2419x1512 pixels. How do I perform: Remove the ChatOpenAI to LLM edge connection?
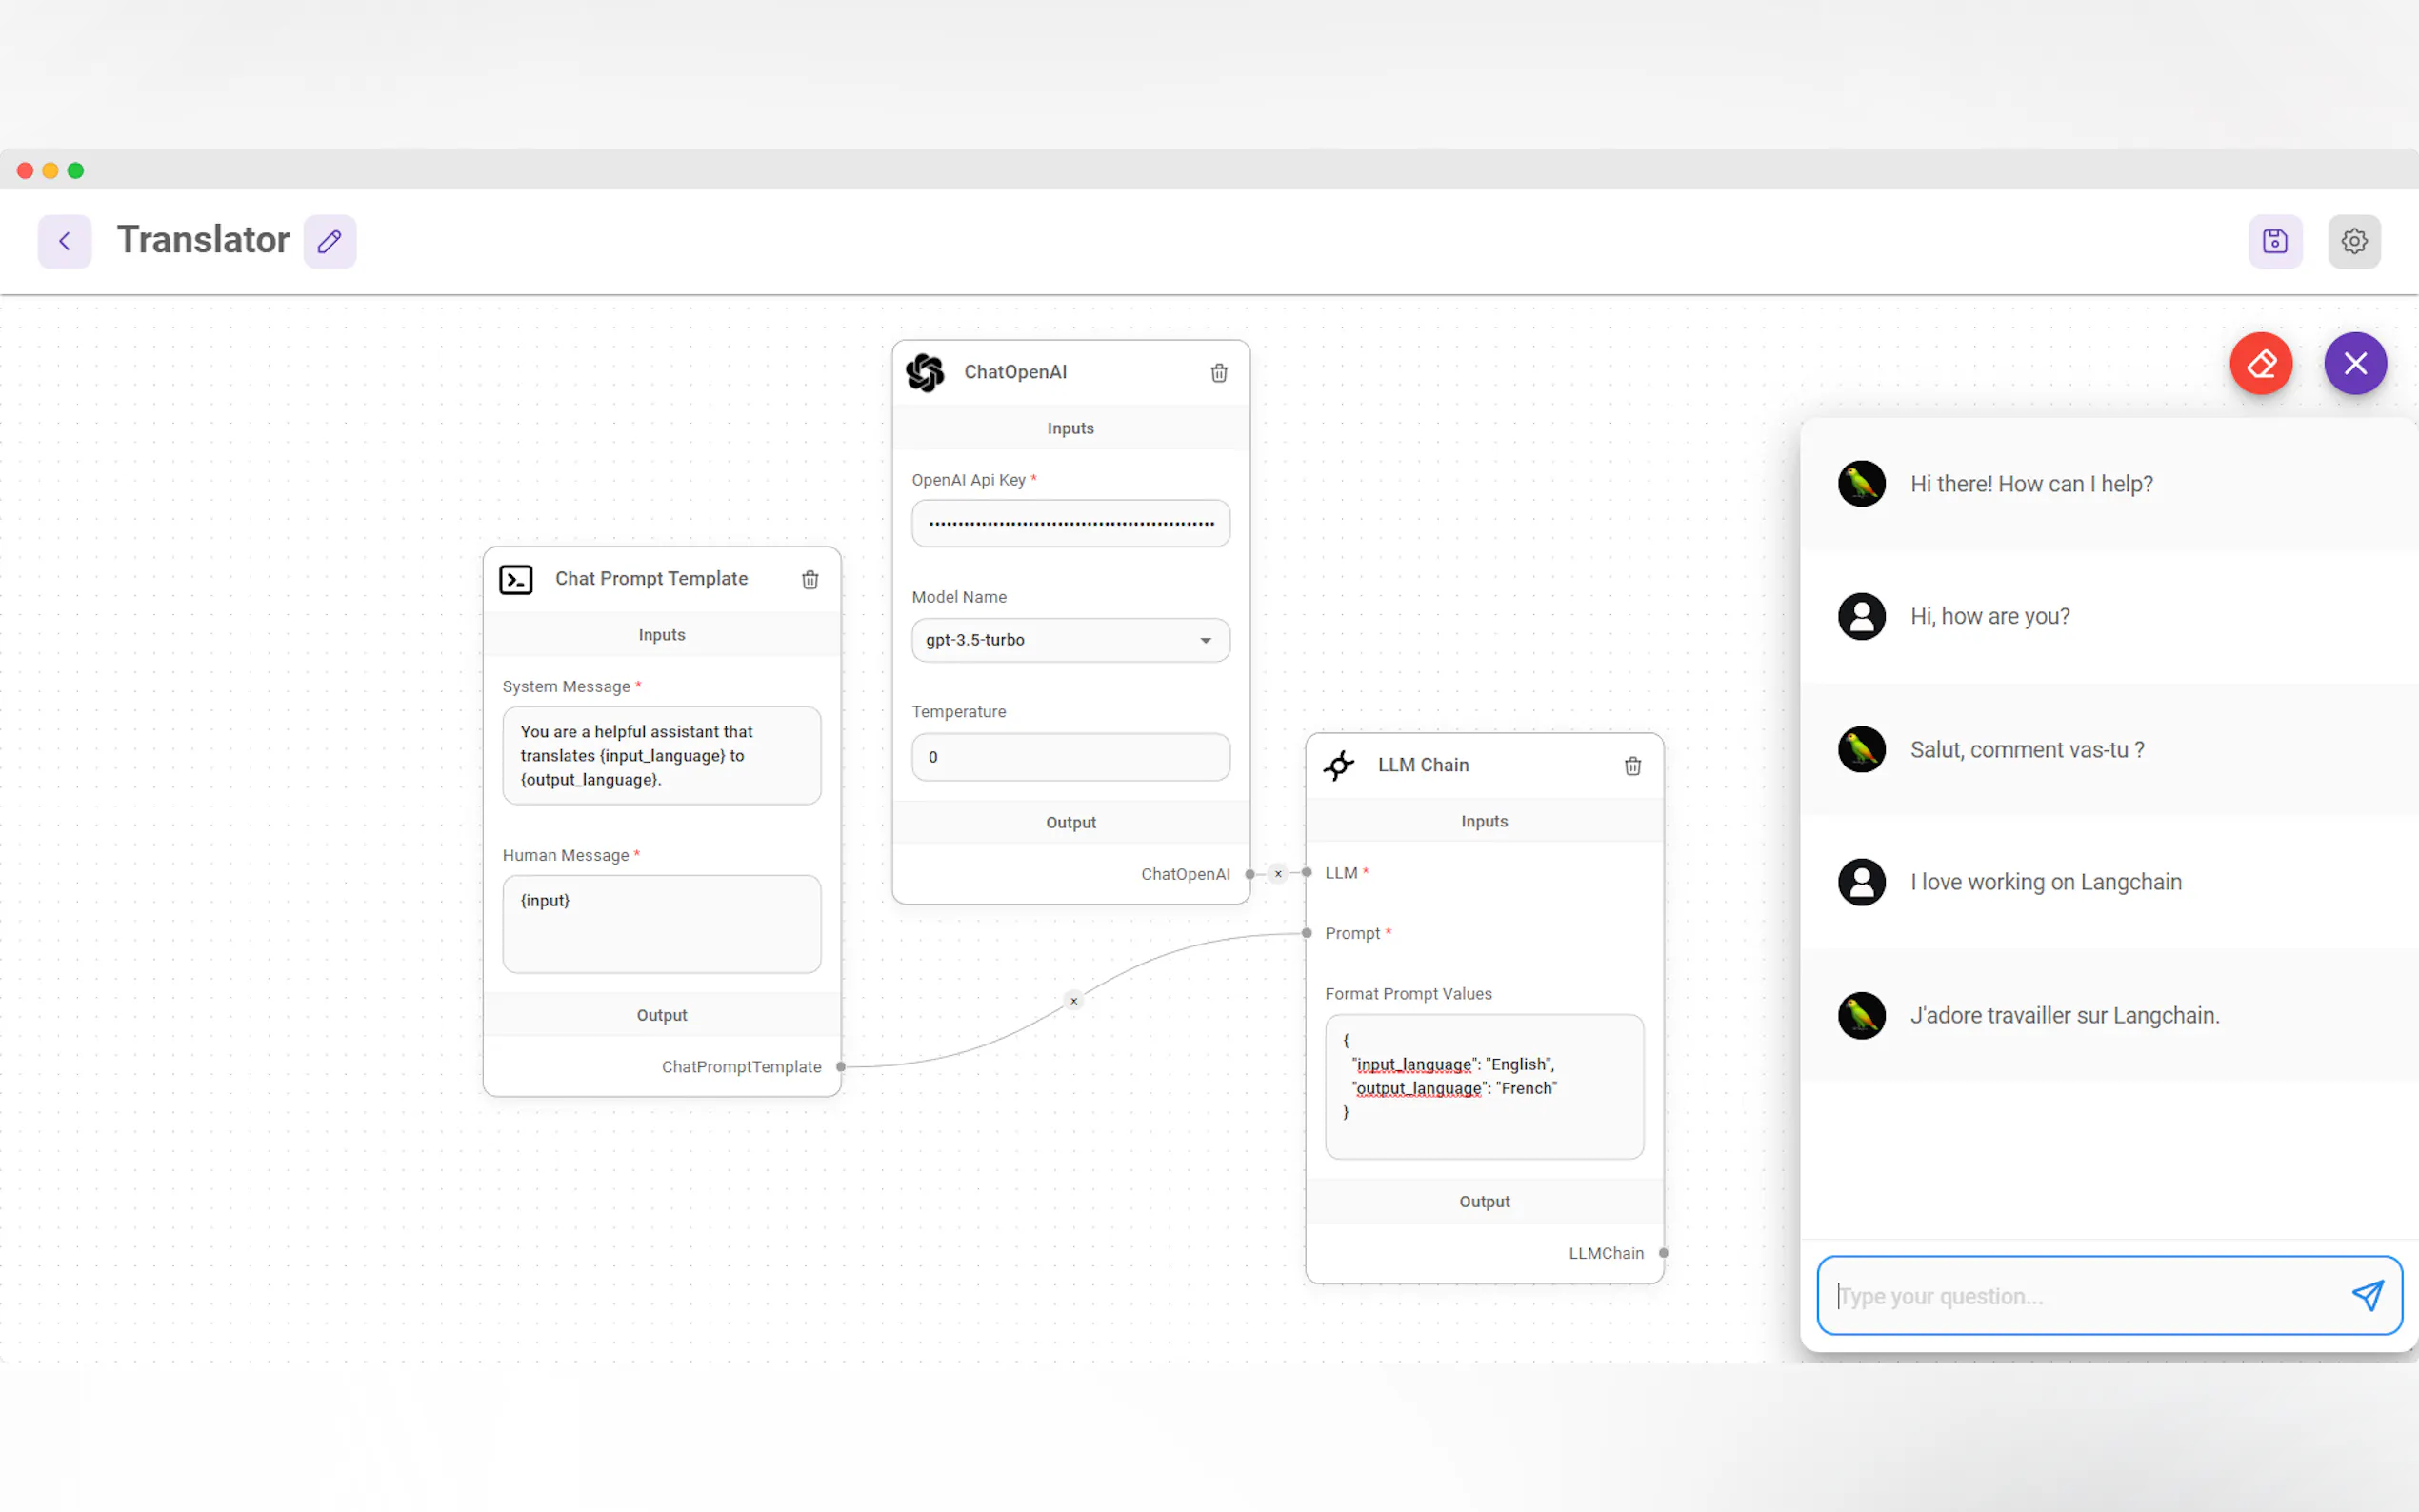click(x=1278, y=874)
